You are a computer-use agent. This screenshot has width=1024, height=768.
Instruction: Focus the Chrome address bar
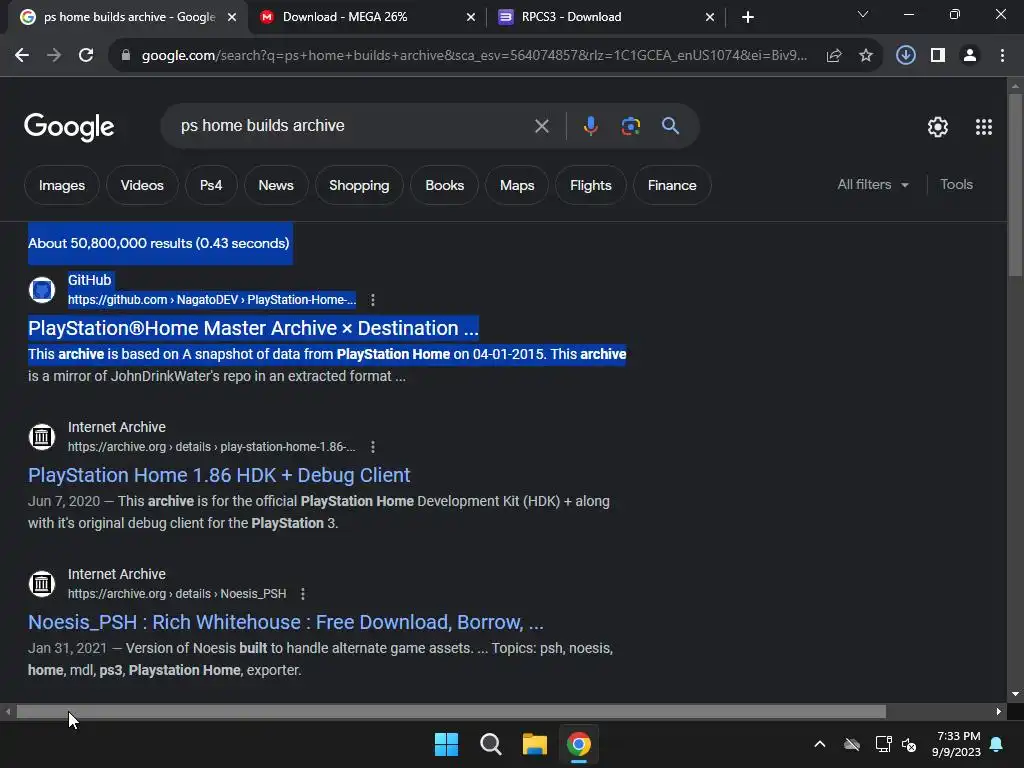tap(473, 56)
